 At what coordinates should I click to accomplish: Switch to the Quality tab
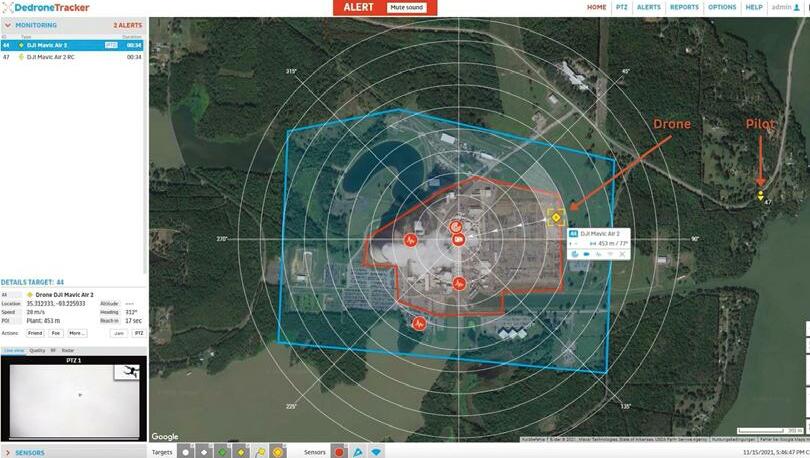coord(37,350)
